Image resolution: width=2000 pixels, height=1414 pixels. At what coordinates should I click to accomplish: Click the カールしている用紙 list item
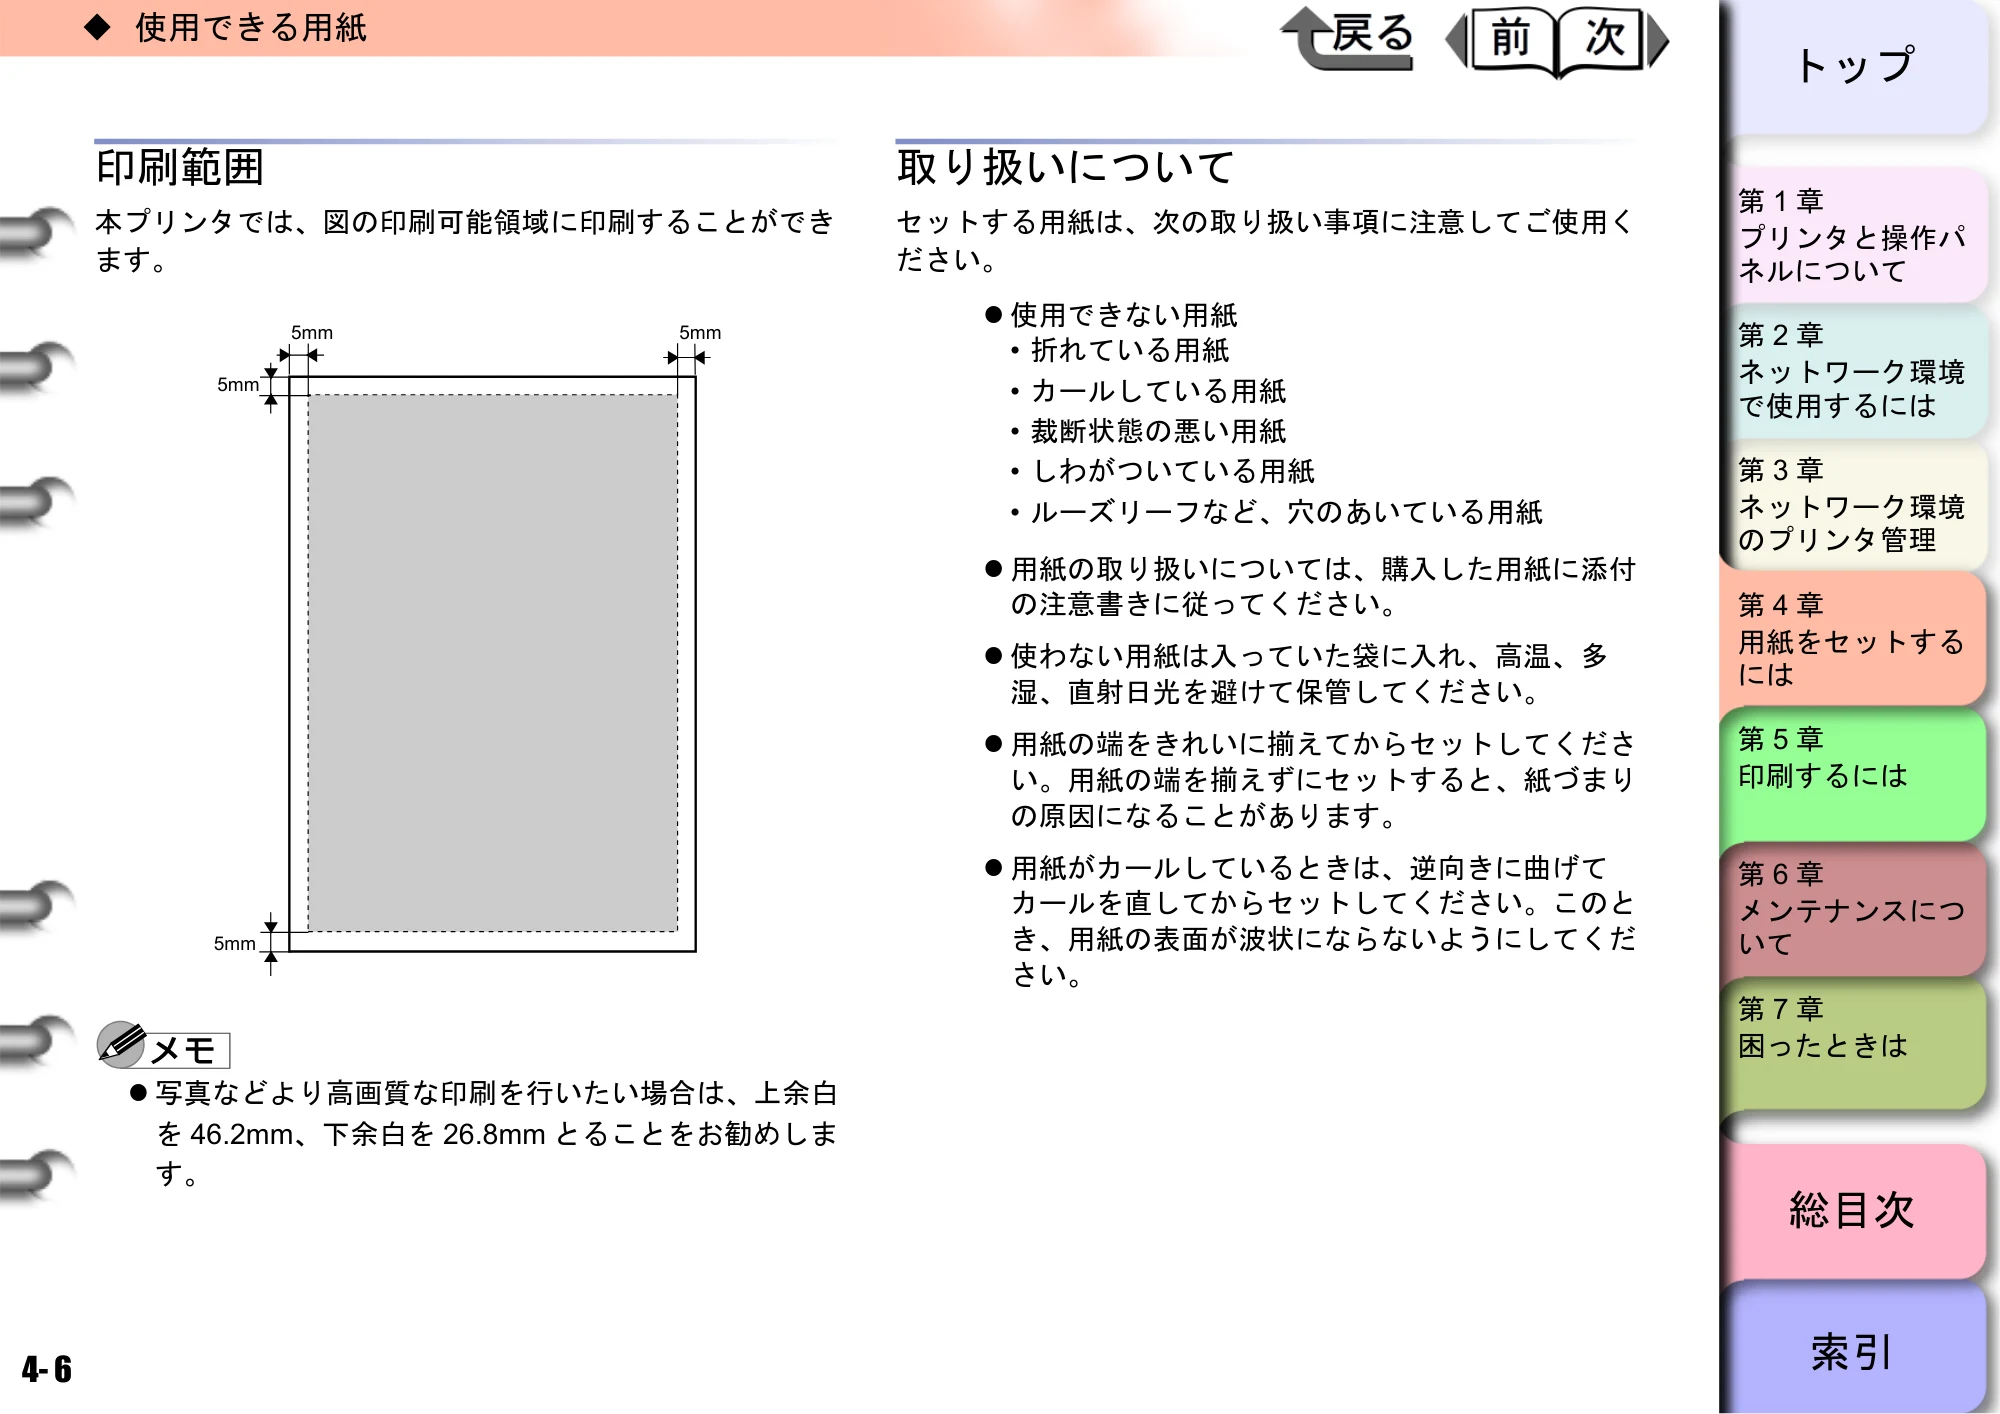point(1158,391)
